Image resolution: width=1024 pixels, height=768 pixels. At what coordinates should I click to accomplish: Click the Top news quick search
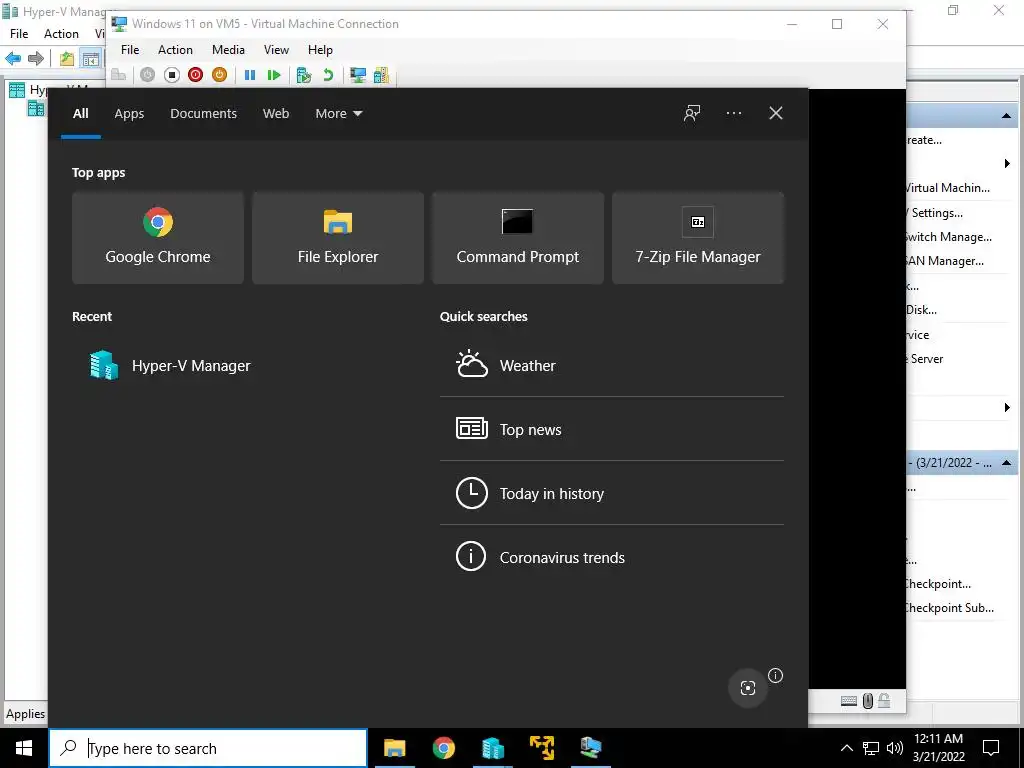pyautogui.click(x=612, y=429)
